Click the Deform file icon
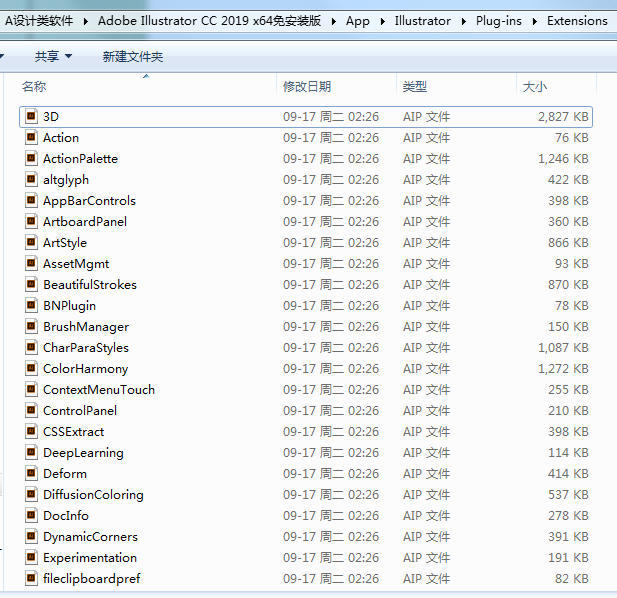Viewport: 617px width, 598px height. pos(31,473)
